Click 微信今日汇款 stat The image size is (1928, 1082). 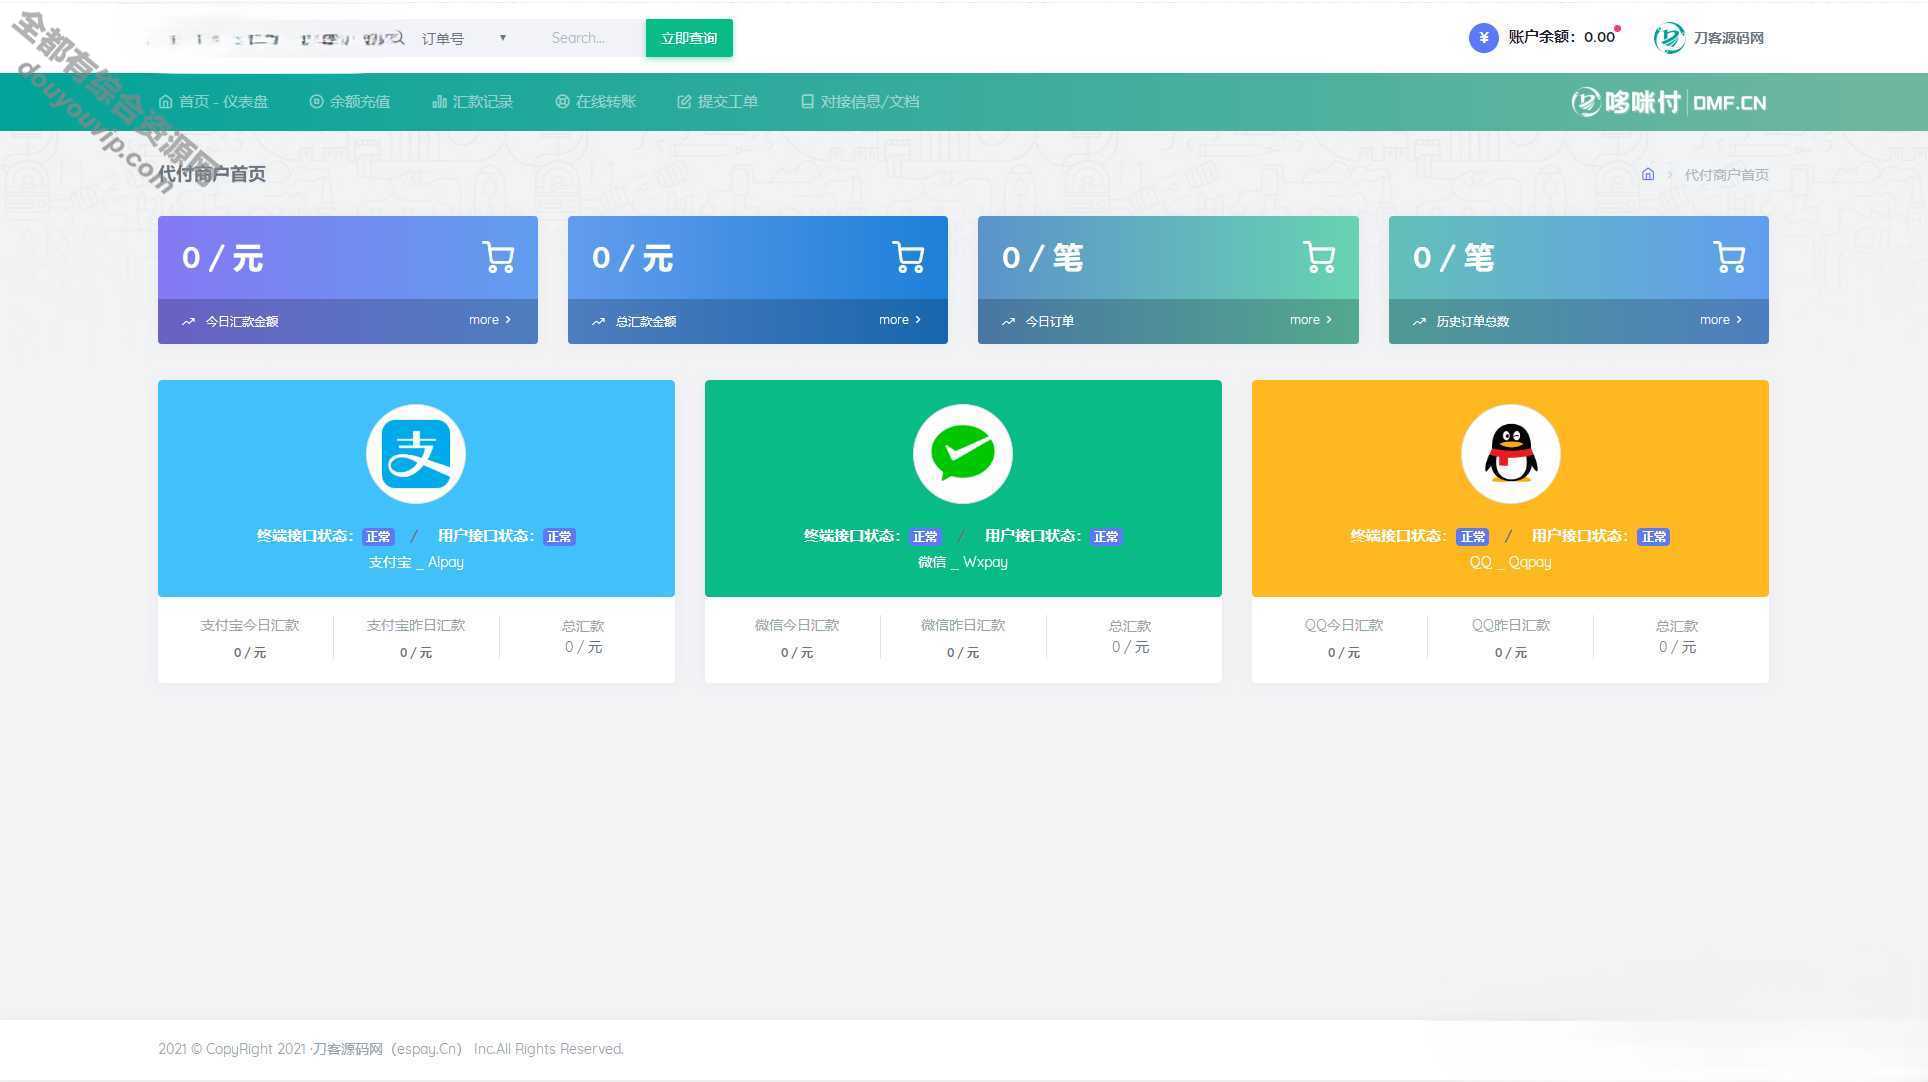click(797, 638)
